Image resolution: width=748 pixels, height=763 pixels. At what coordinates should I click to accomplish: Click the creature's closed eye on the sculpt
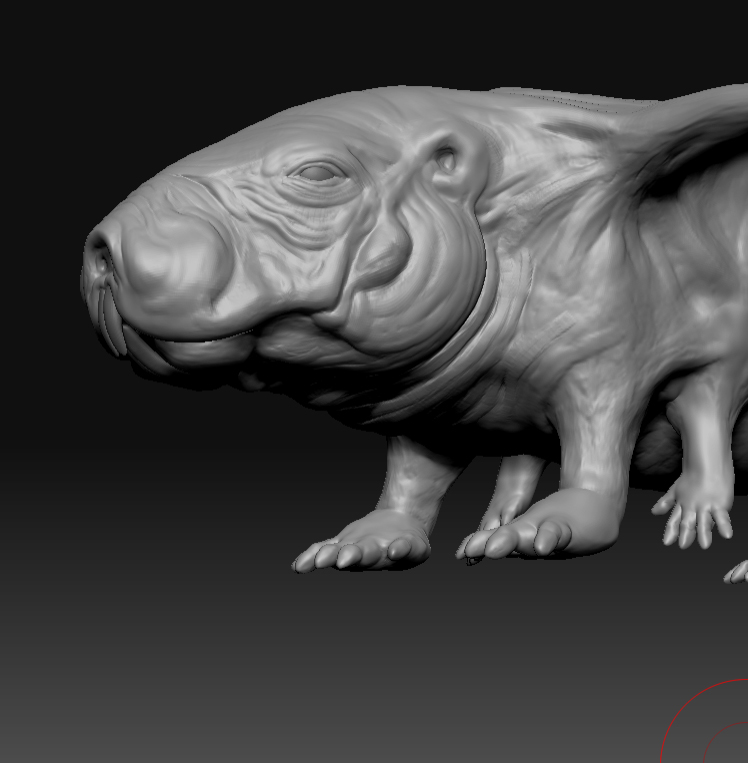click(319, 173)
